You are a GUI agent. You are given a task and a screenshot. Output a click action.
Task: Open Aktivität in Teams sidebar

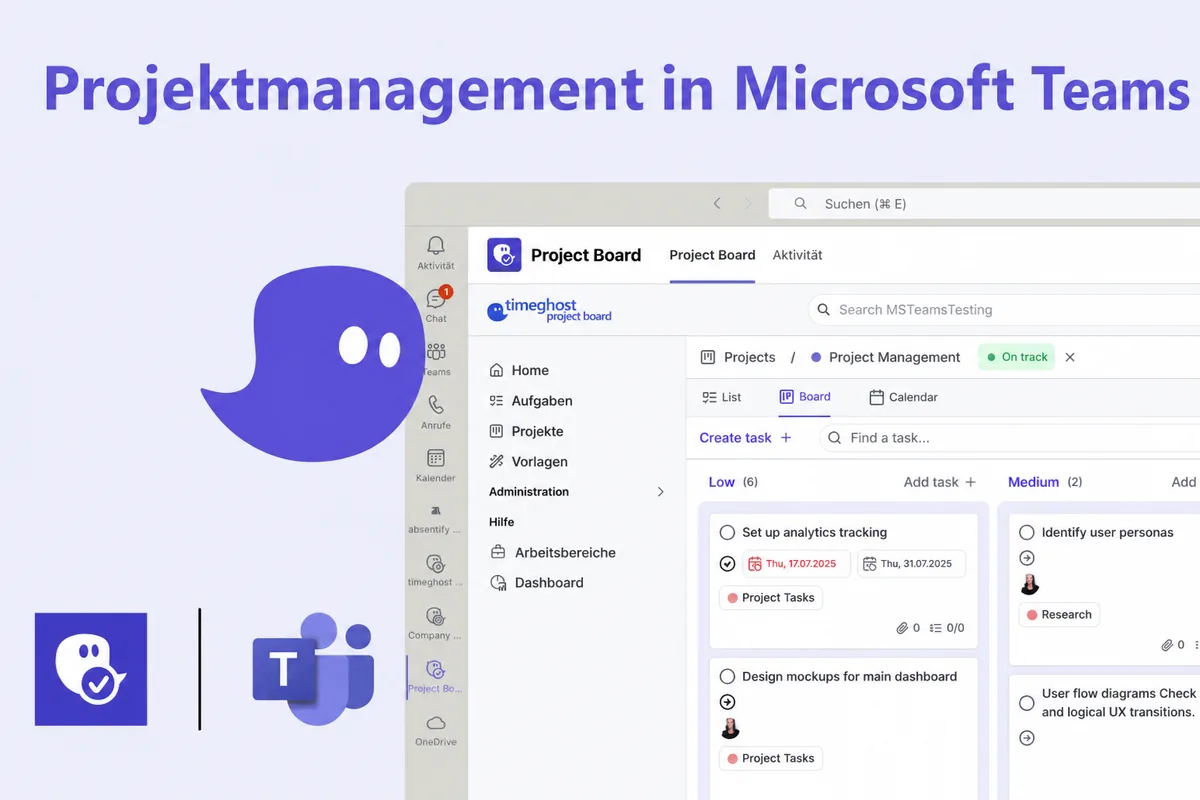[436, 253]
